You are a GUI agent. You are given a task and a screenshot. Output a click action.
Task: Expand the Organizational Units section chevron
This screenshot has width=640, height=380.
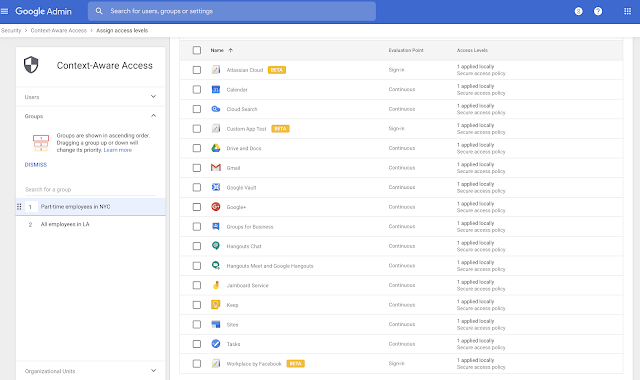click(153, 371)
